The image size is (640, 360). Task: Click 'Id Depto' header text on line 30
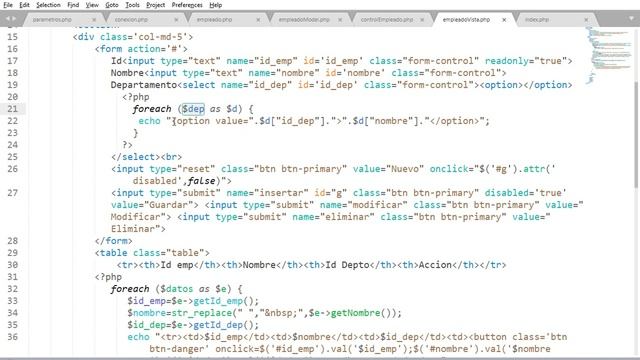tap(347, 265)
